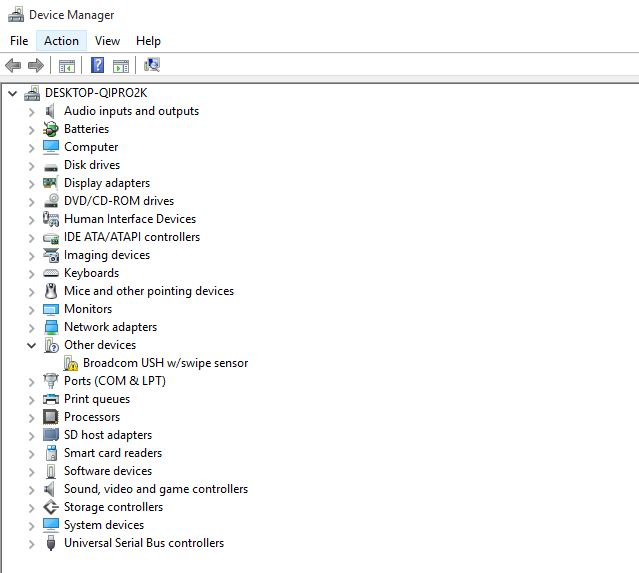Click the Audio inputs and outputs speaker icon

[x=51, y=111]
